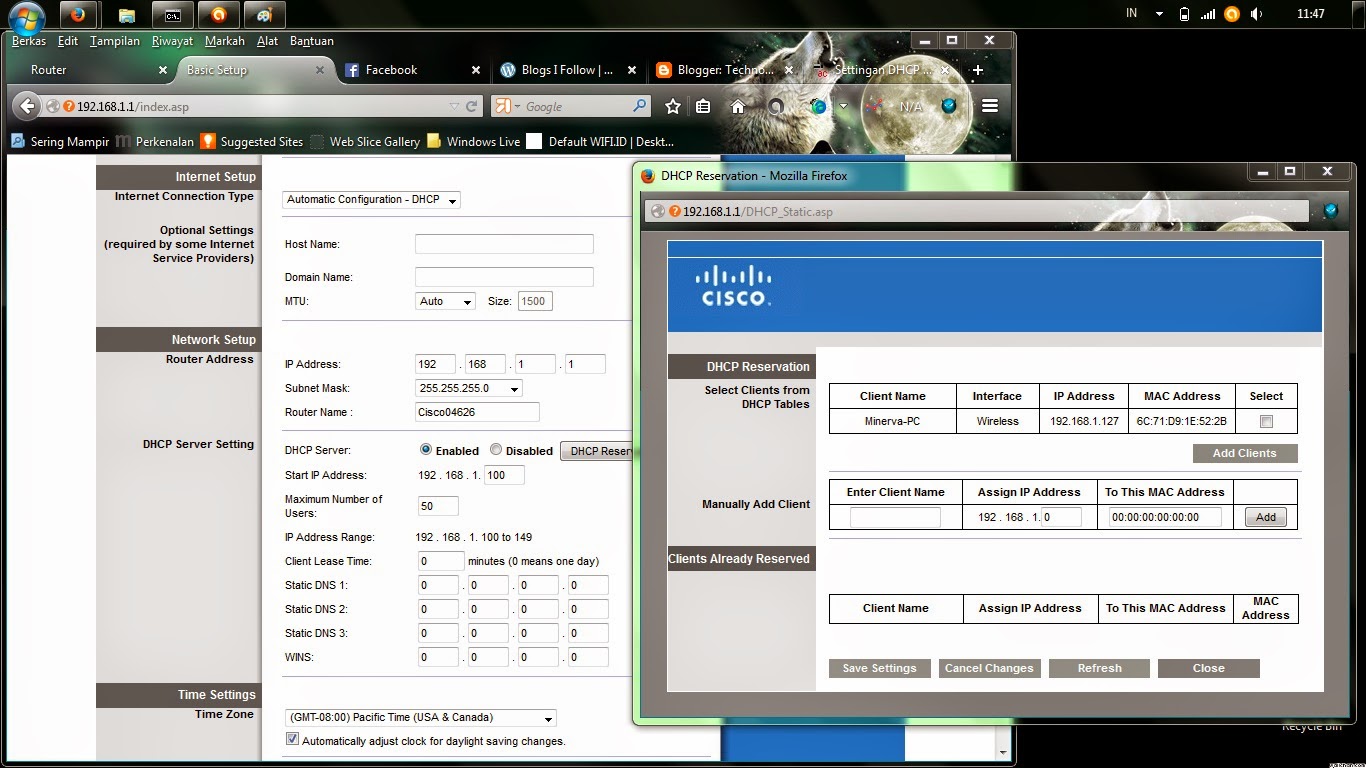Open the file explorer folder taskbar icon
The width and height of the screenshot is (1366, 768).
click(x=127, y=15)
